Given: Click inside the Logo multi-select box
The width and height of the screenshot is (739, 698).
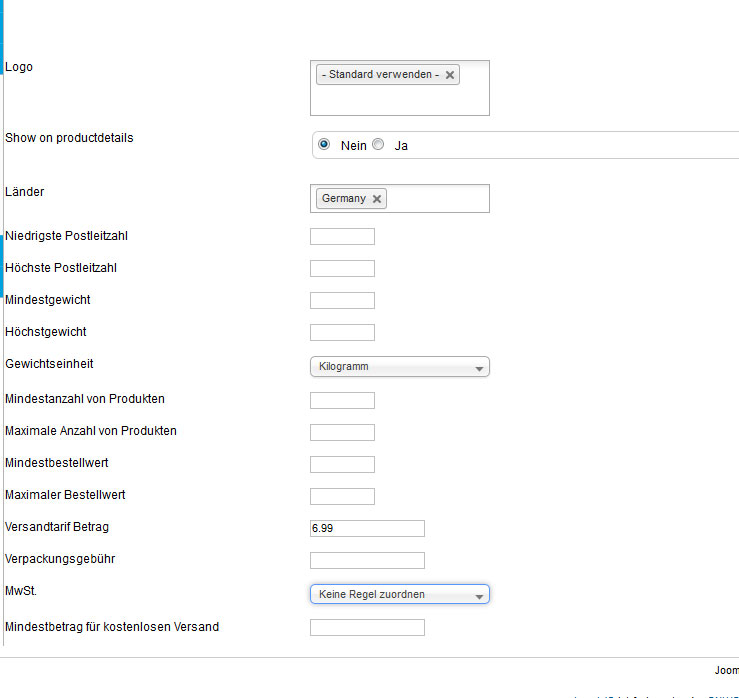Looking at the screenshot, I should 400,100.
